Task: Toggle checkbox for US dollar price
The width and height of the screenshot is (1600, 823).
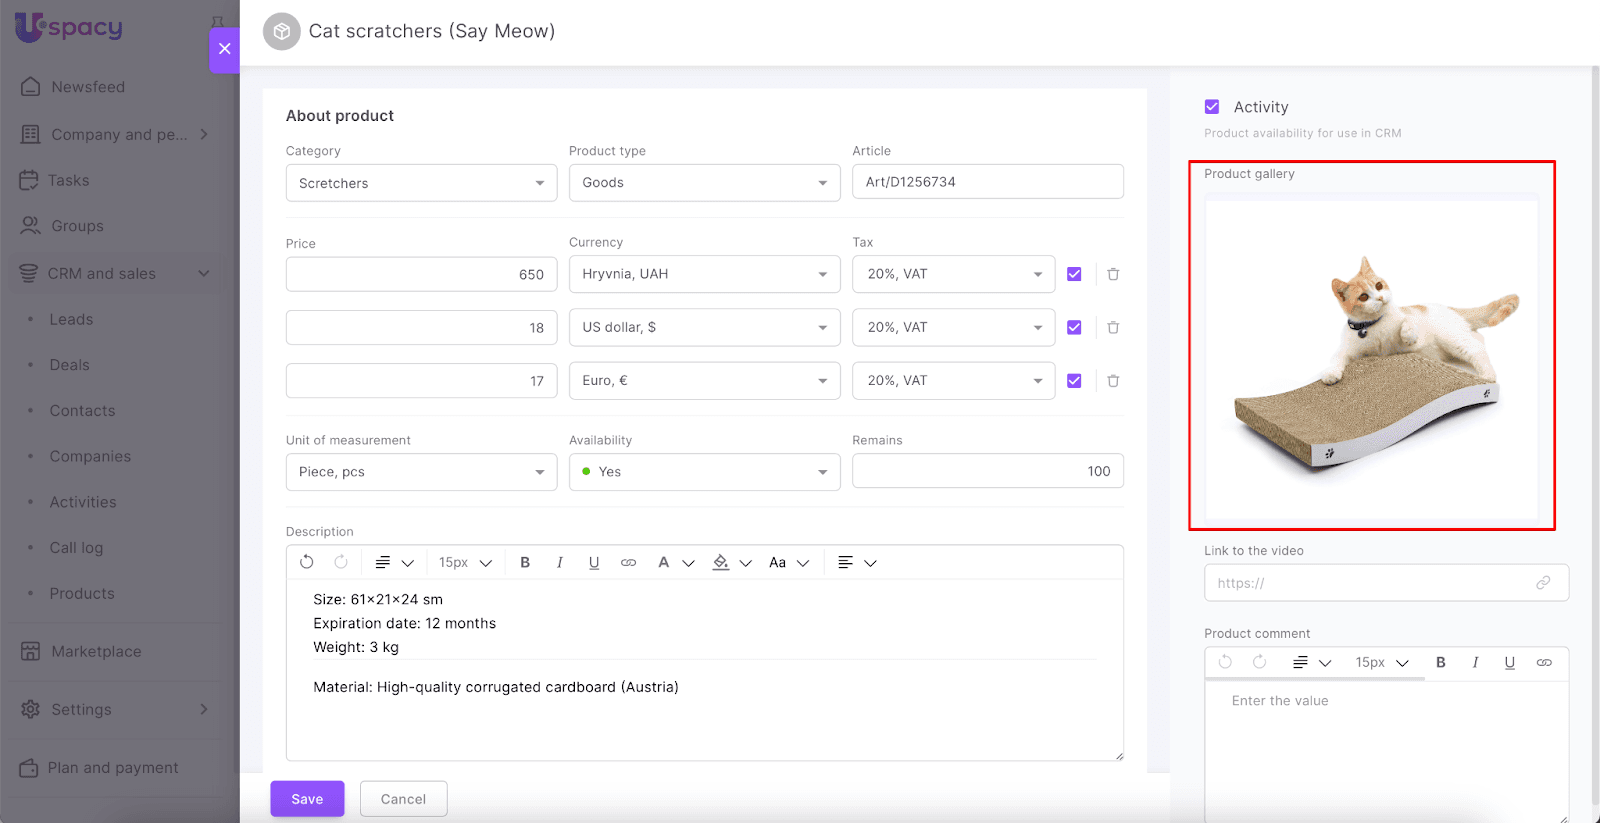Action: (1074, 327)
